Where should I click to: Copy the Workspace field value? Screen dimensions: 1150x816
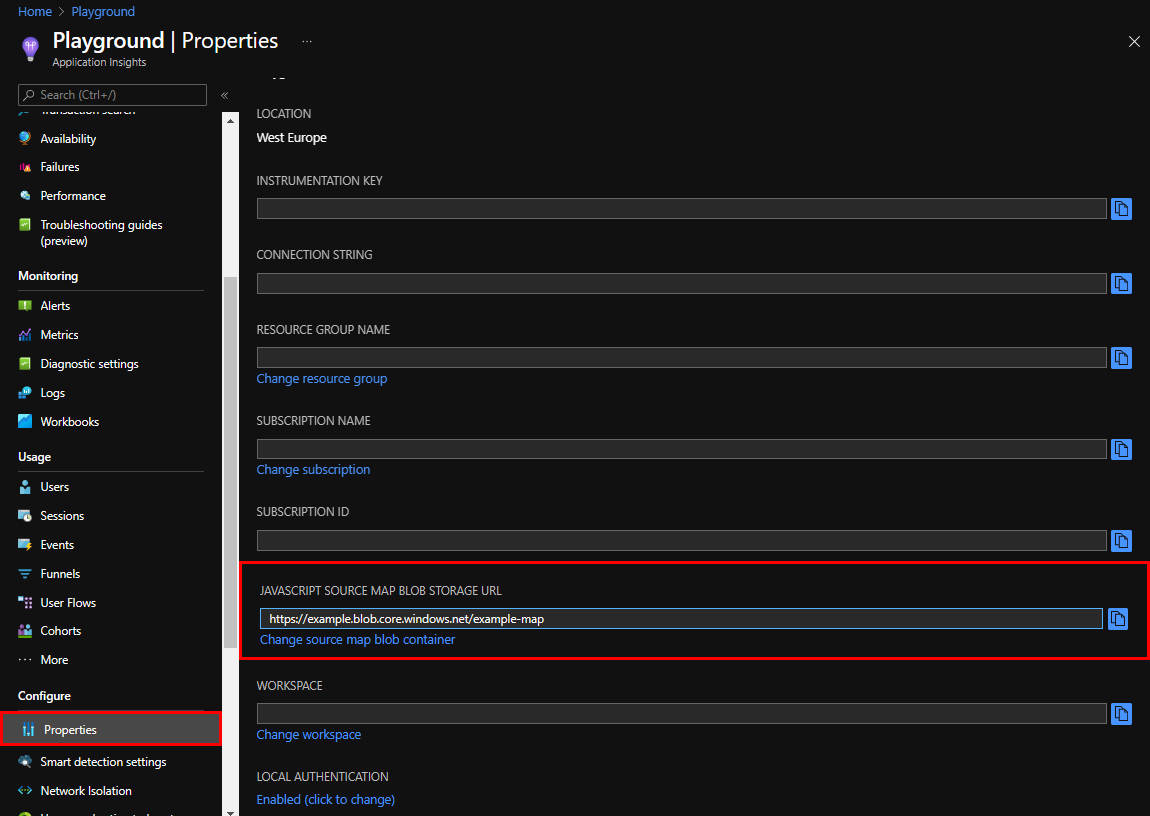tap(1121, 714)
